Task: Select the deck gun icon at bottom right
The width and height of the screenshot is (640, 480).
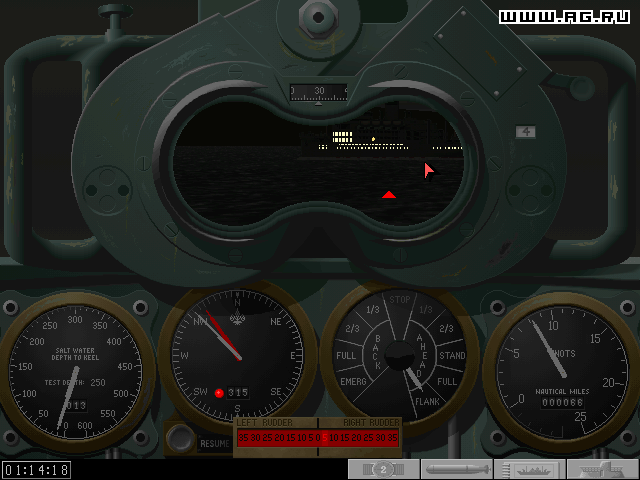Action: [602, 469]
